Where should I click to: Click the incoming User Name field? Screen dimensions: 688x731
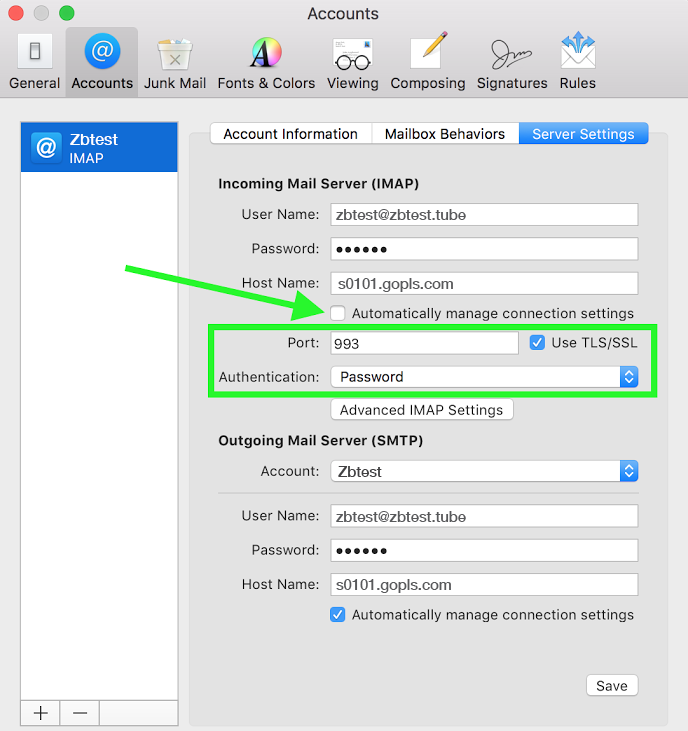coord(484,214)
